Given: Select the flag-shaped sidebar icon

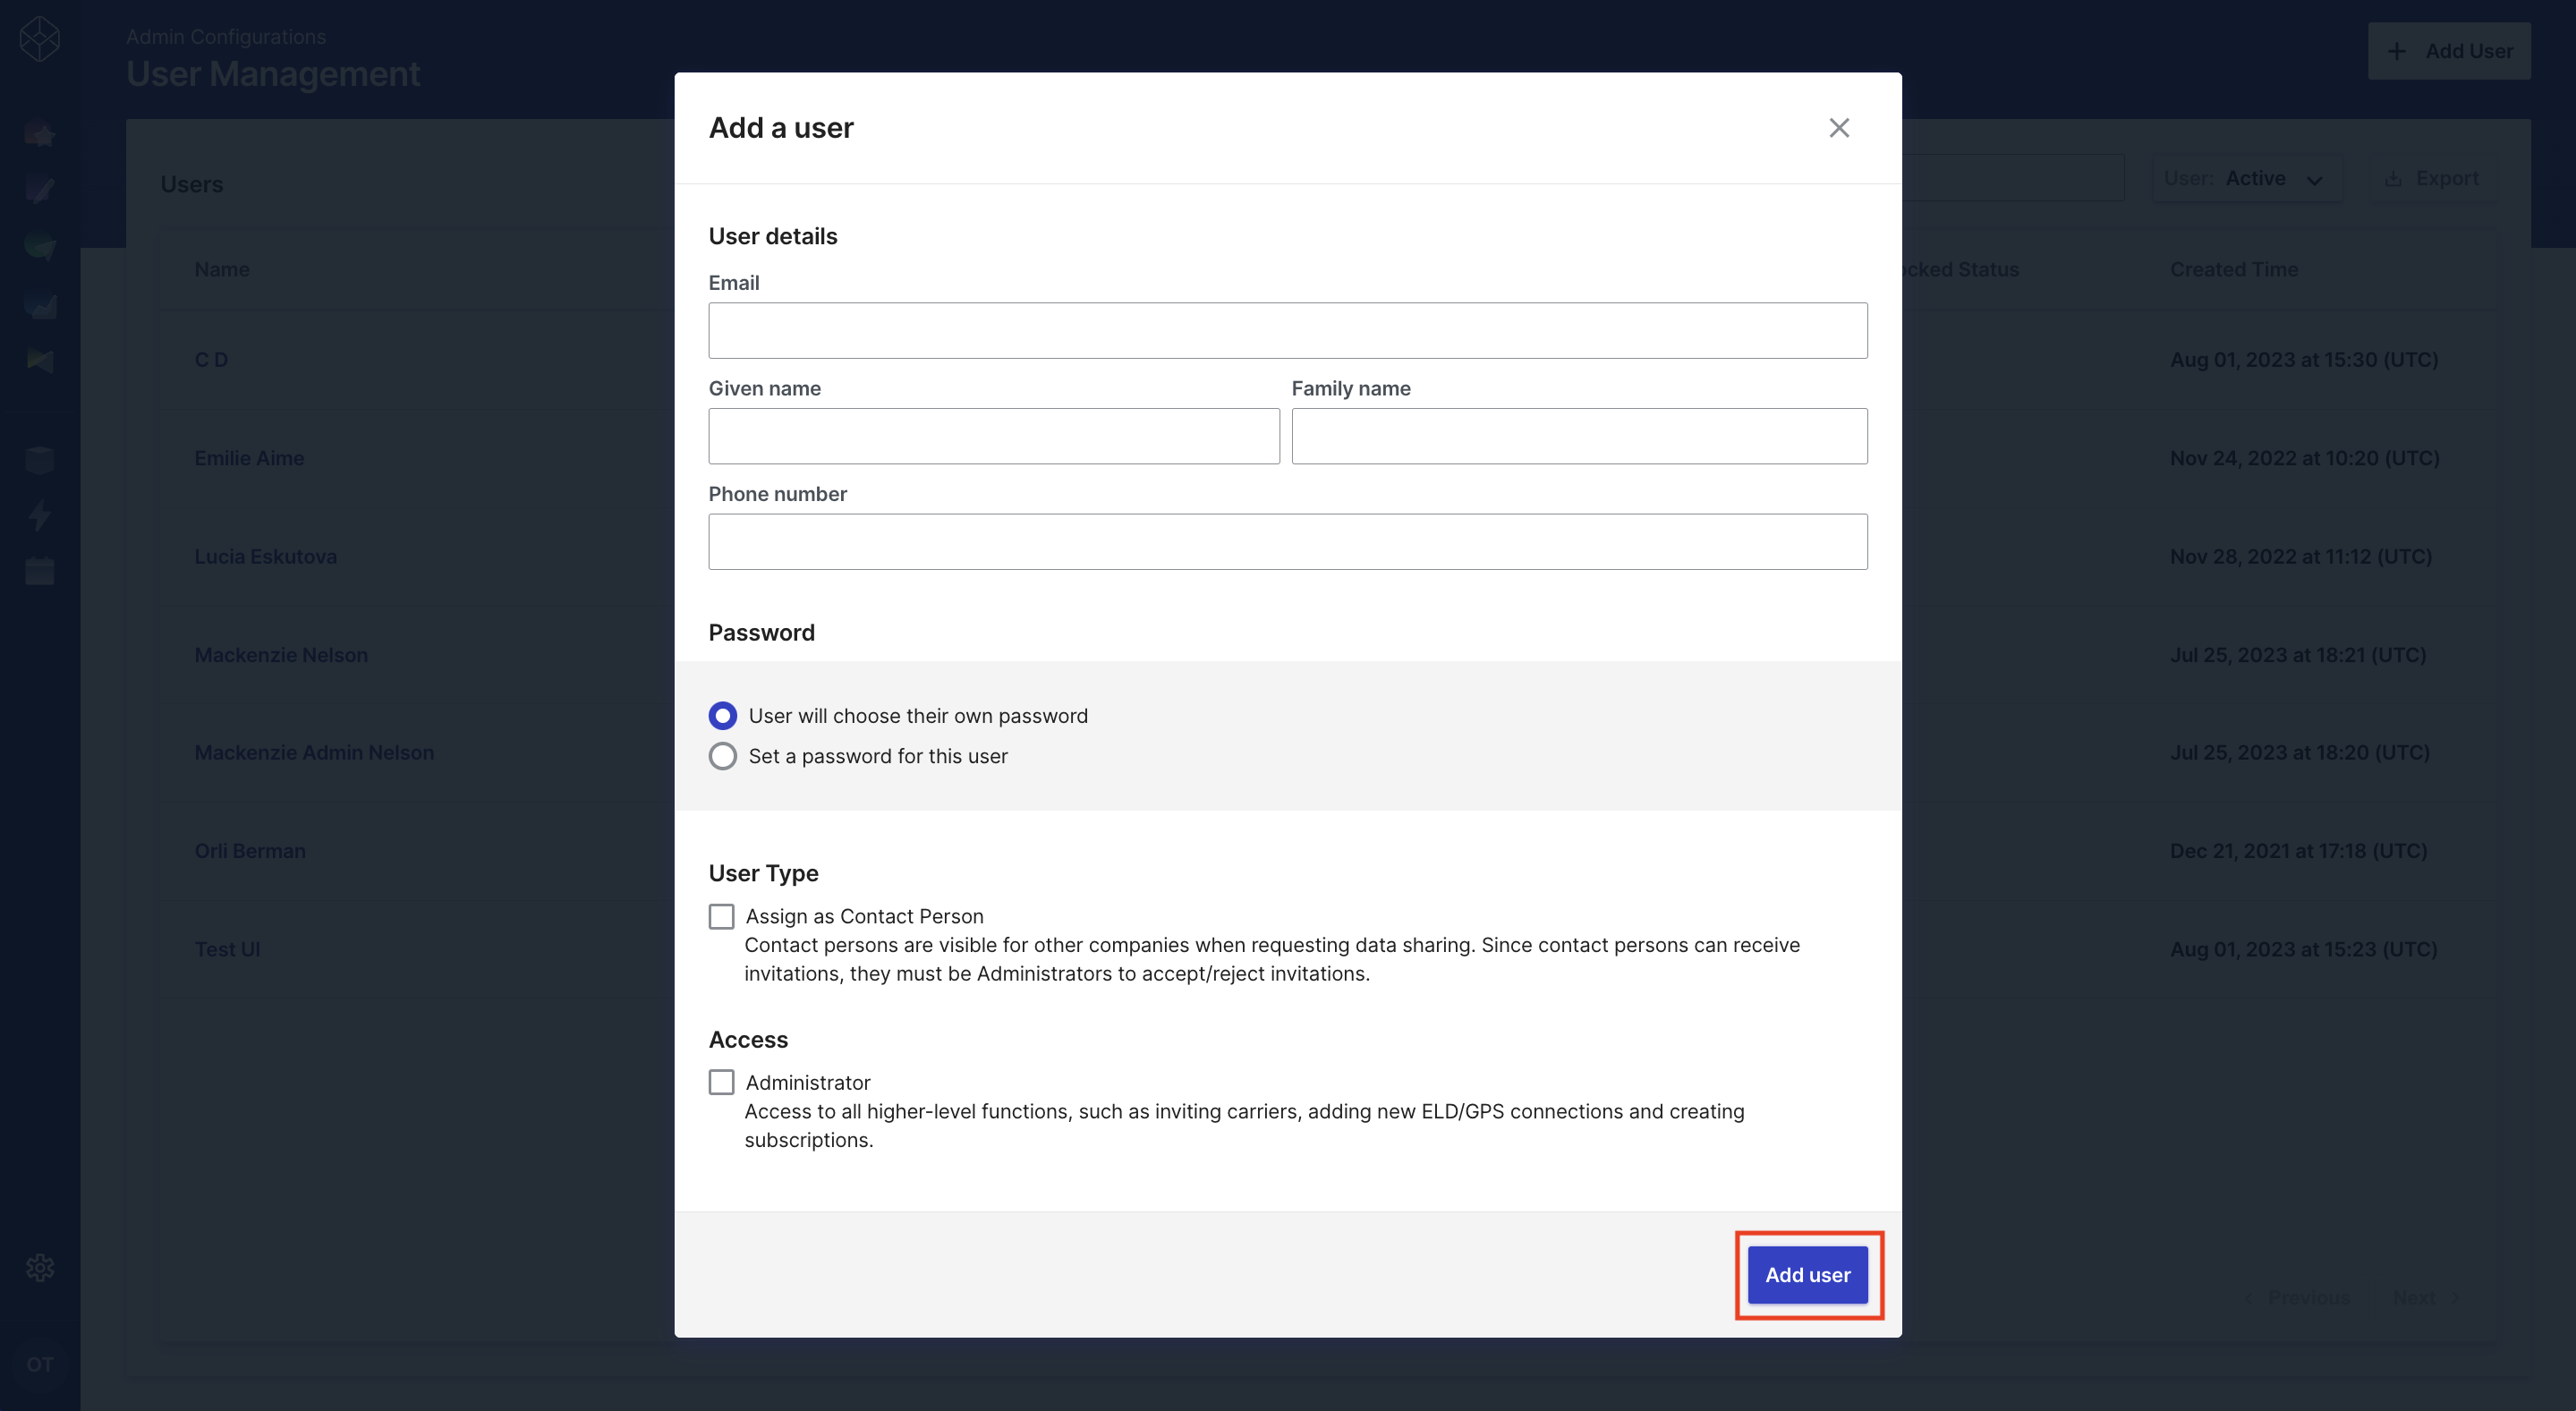Looking at the screenshot, I should 40,362.
